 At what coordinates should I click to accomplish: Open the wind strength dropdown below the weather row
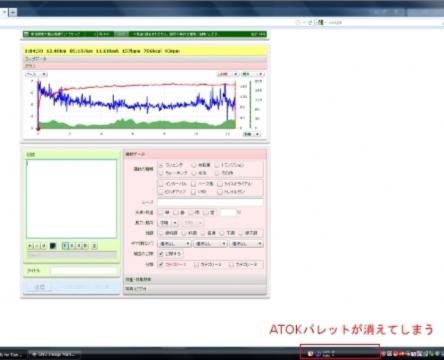click(x=169, y=222)
